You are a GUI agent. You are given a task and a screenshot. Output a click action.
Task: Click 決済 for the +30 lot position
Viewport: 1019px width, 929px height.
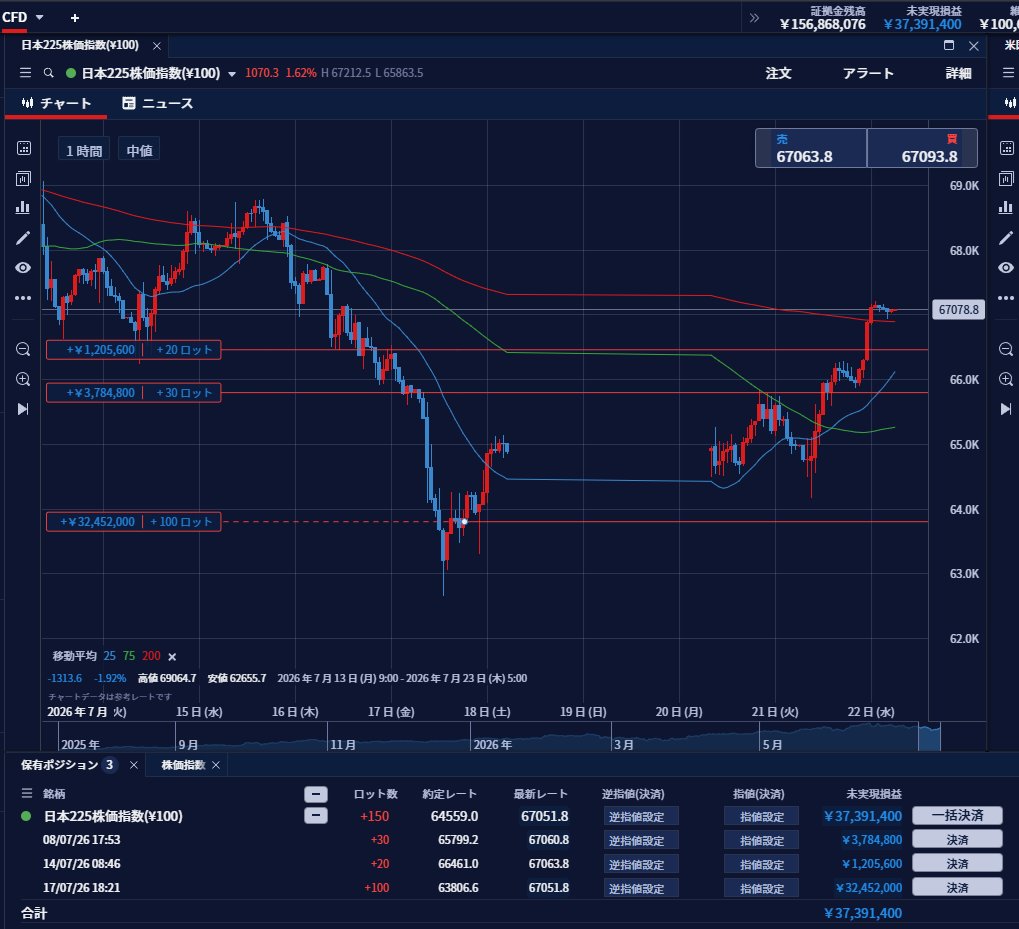(957, 839)
